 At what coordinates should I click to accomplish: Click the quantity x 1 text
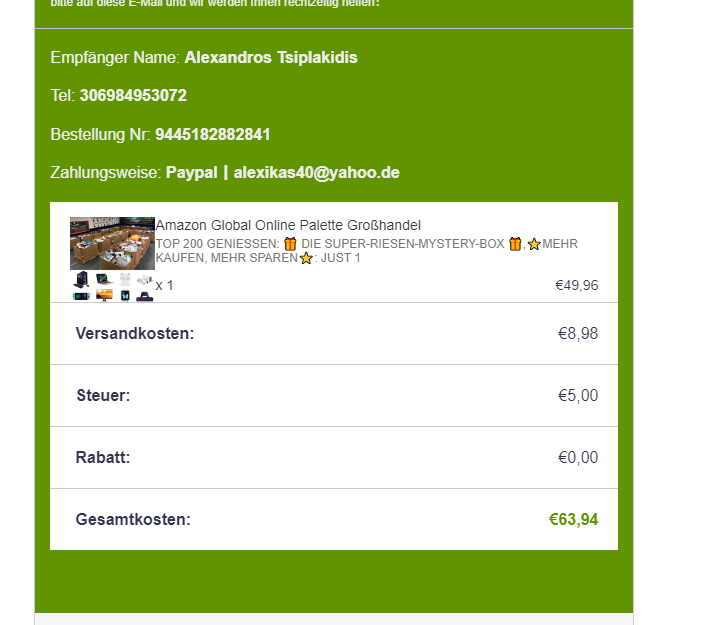pyautogui.click(x=165, y=285)
